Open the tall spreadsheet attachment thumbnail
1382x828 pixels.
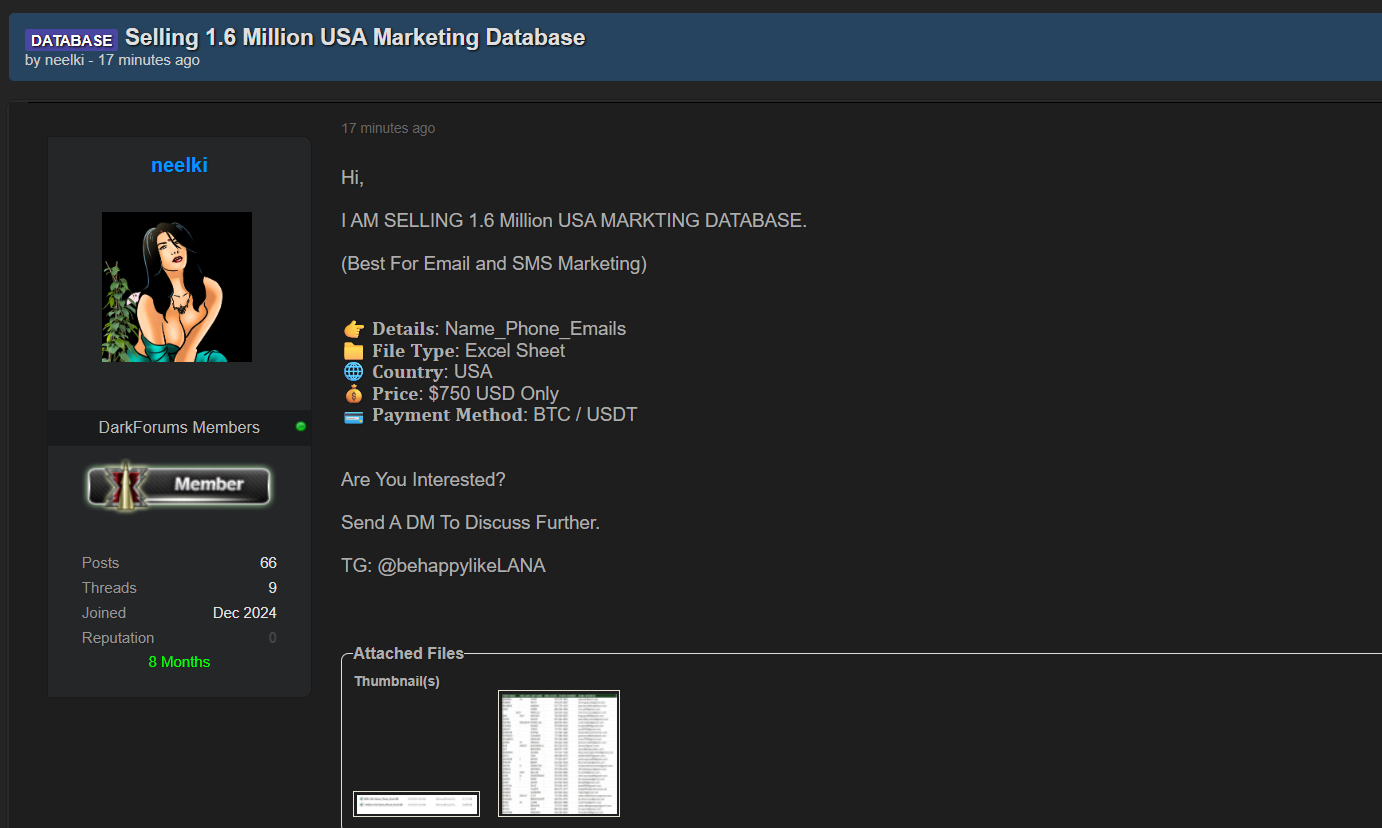point(559,753)
